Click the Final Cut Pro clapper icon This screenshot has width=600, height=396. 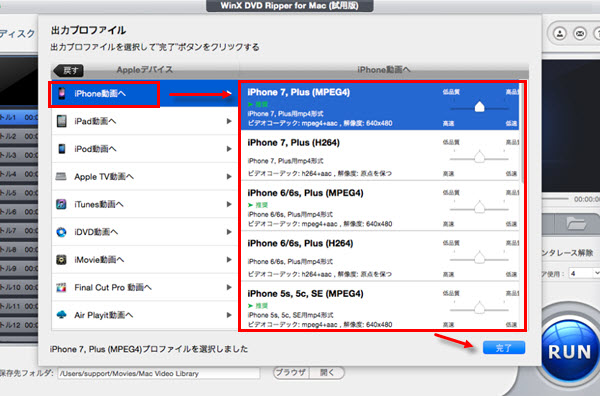pos(61,287)
